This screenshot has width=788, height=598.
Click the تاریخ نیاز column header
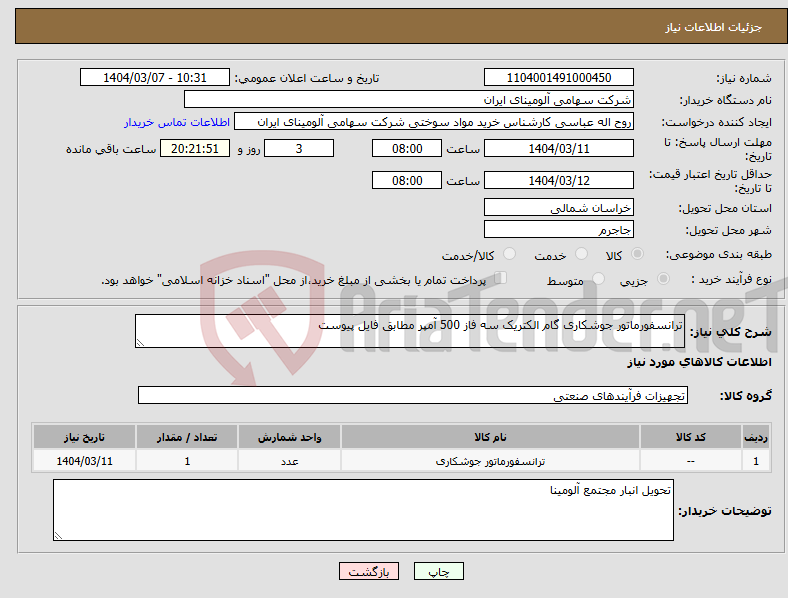(84, 437)
